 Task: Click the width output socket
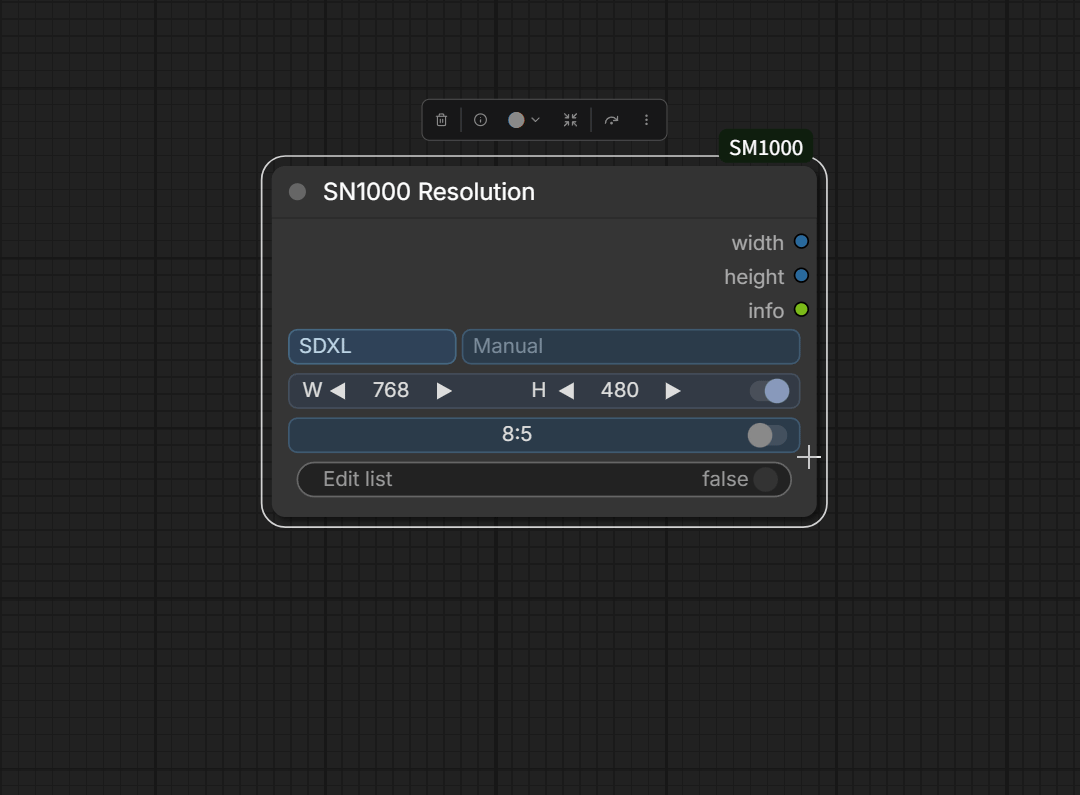coord(801,242)
